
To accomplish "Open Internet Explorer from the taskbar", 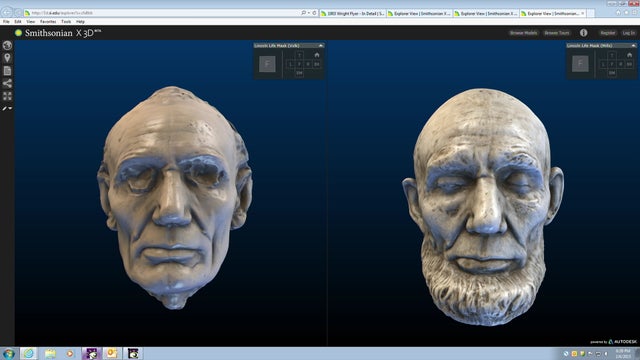I will tap(29, 353).
